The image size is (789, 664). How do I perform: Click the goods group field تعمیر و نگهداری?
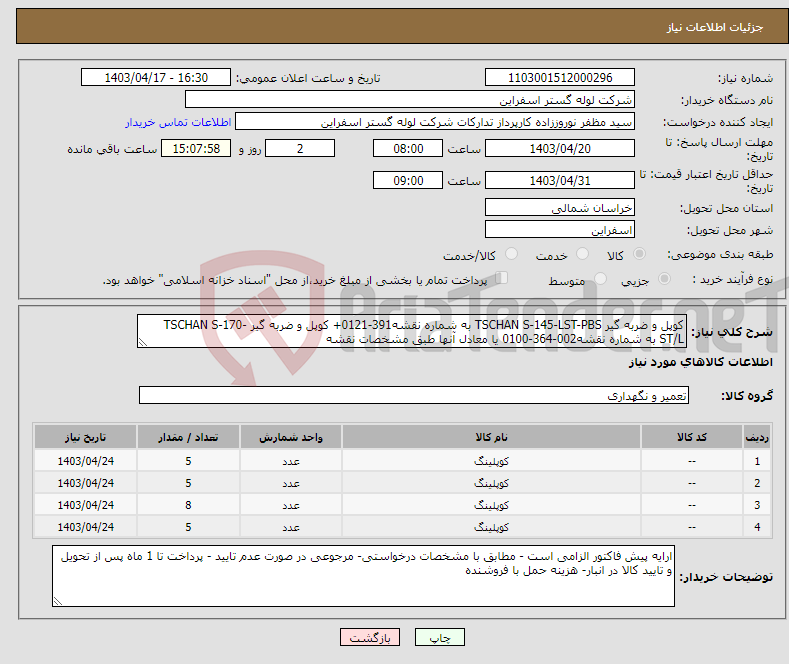[x=414, y=395]
